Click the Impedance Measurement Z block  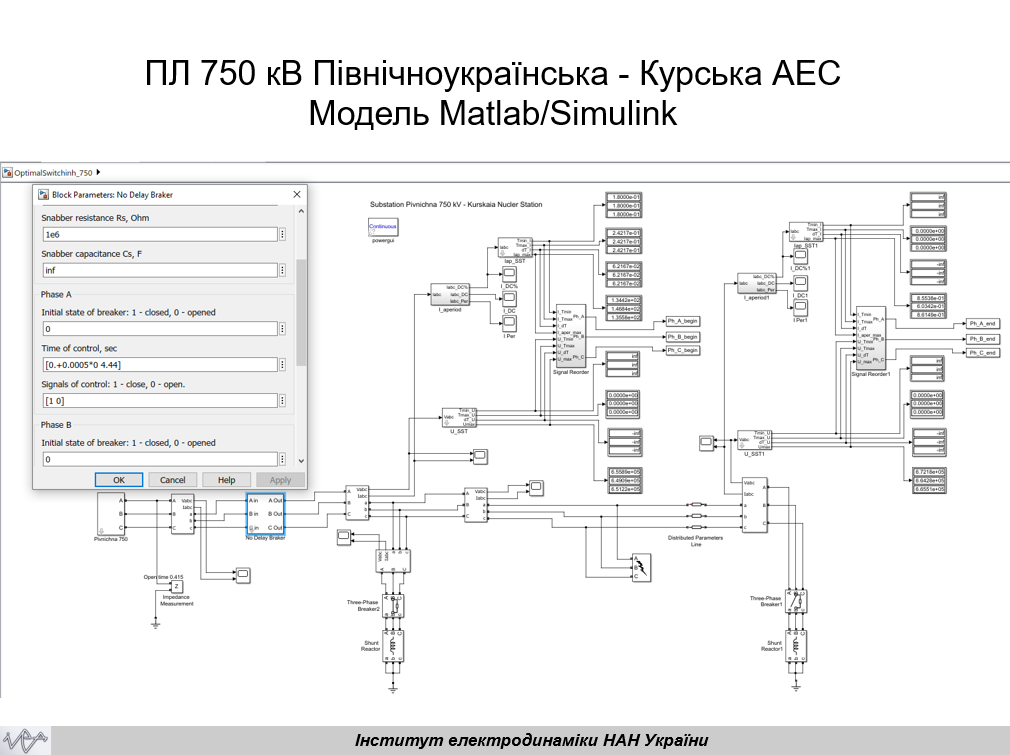(176, 587)
